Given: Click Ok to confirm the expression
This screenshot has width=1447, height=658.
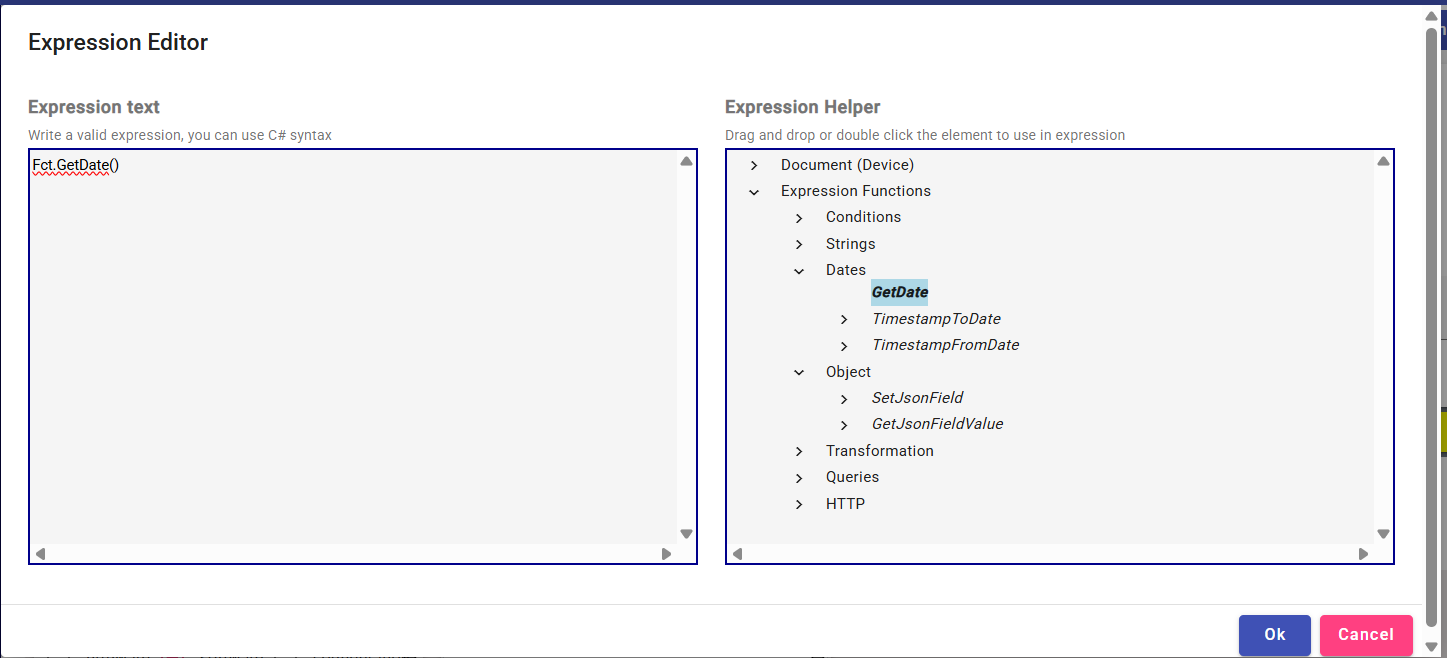Looking at the screenshot, I should click(x=1274, y=635).
